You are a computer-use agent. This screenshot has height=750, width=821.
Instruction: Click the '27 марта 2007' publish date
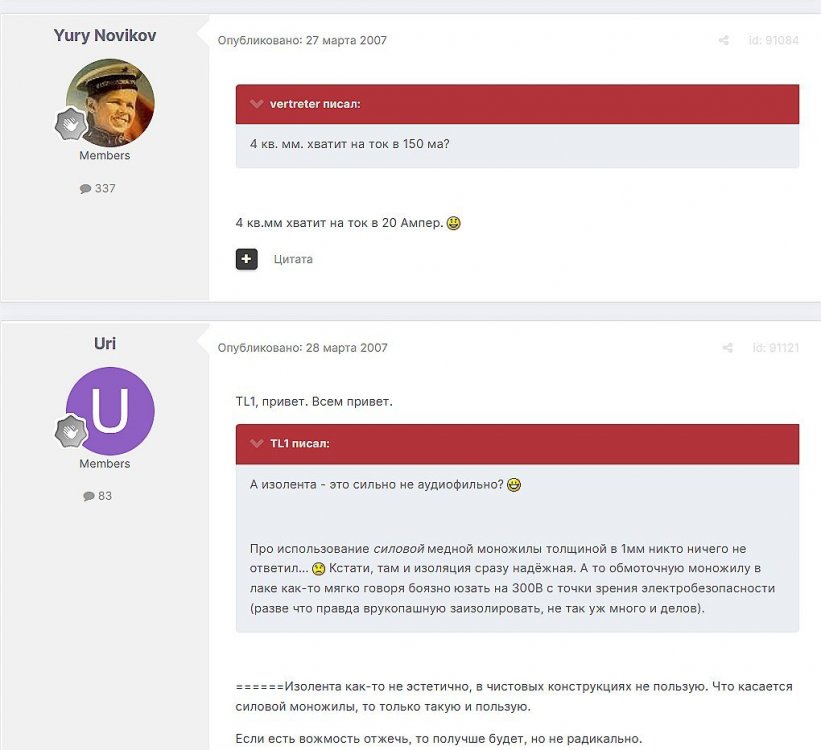[x=346, y=40]
